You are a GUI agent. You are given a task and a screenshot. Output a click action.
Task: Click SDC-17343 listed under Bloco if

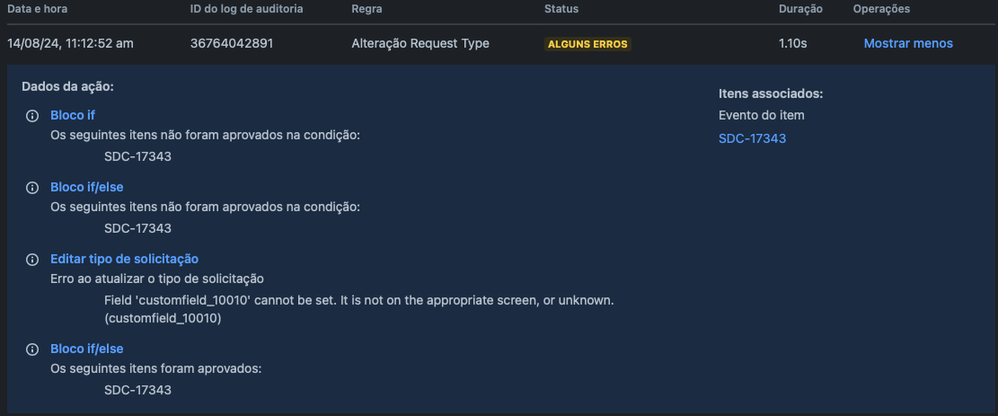pos(137,156)
